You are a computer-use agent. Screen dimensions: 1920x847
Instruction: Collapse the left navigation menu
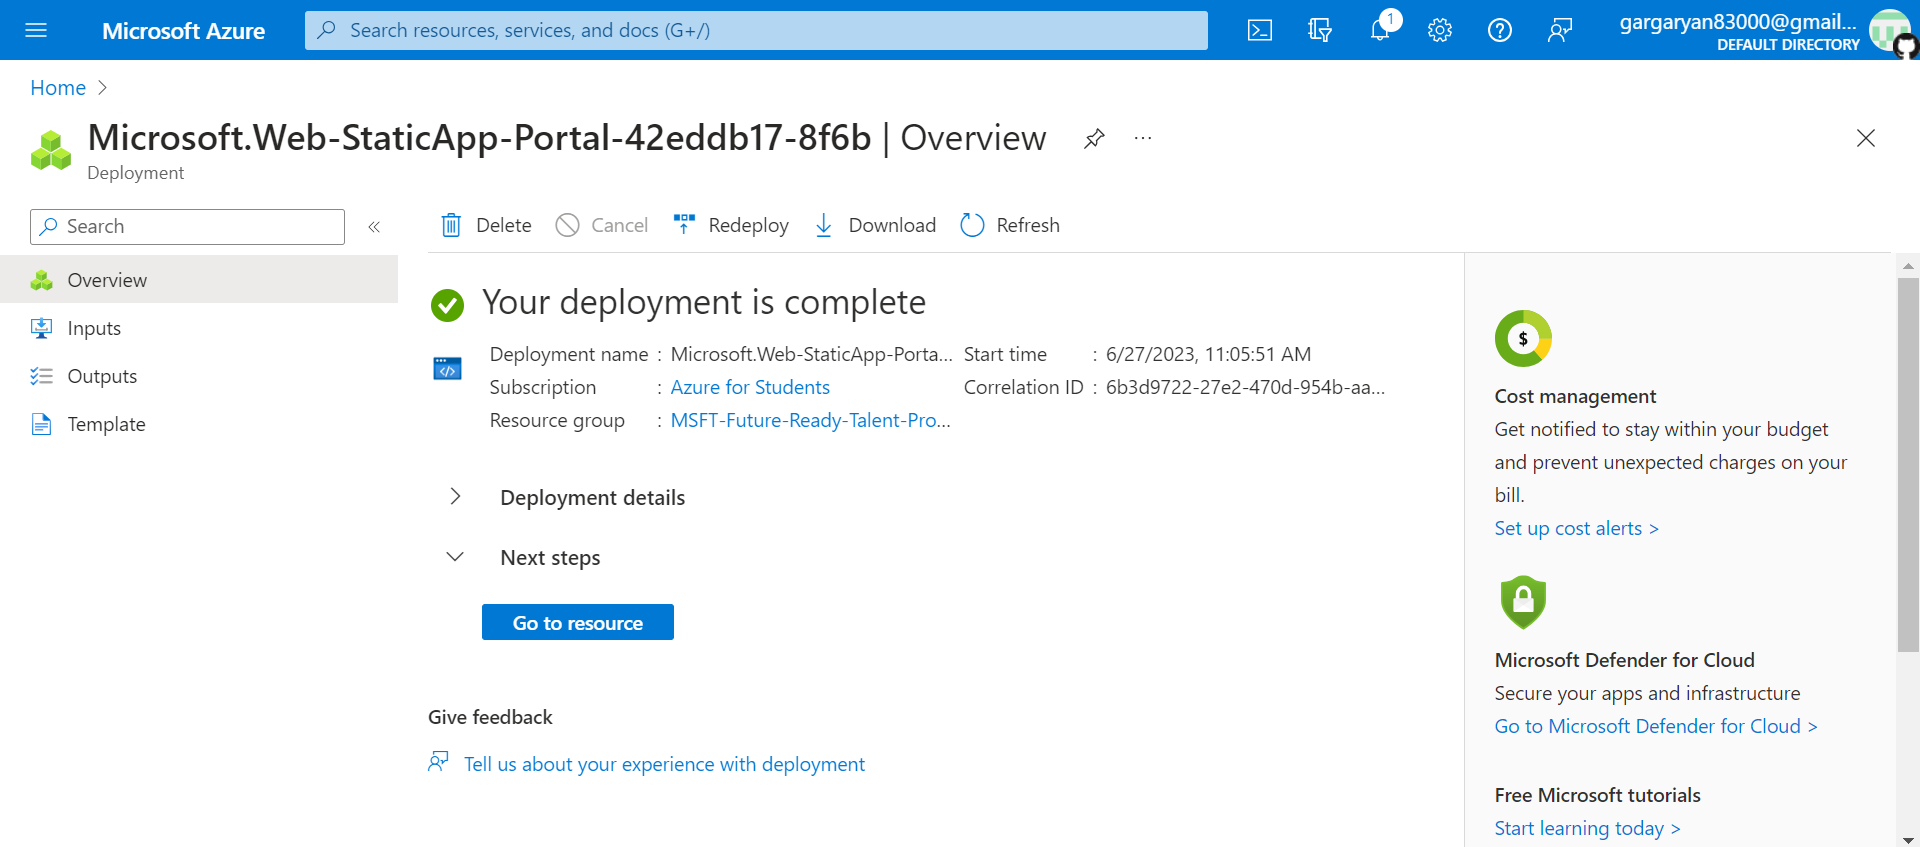(x=374, y=227)
